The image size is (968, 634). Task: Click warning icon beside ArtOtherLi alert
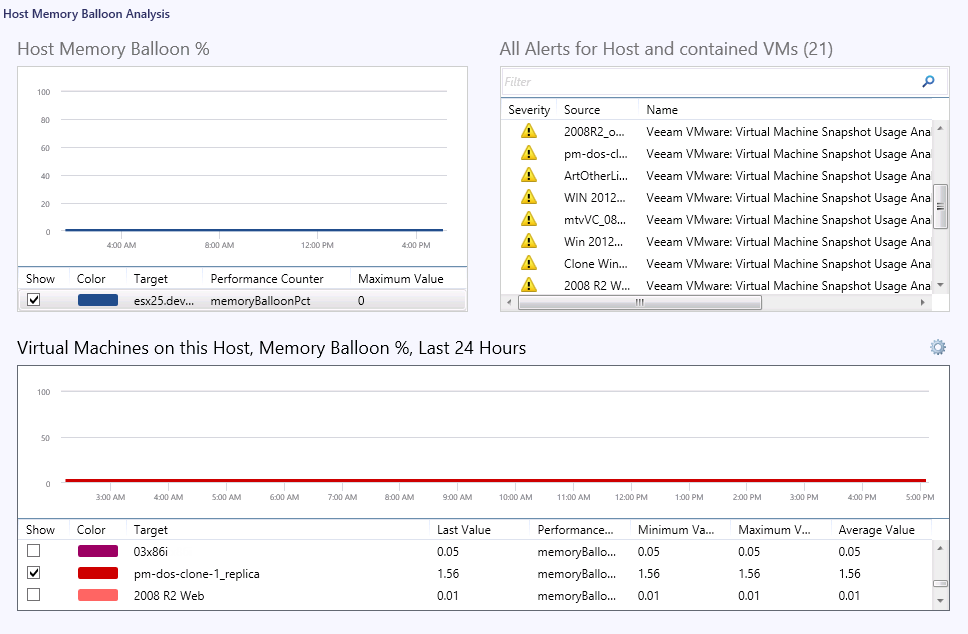pos(529,176)
